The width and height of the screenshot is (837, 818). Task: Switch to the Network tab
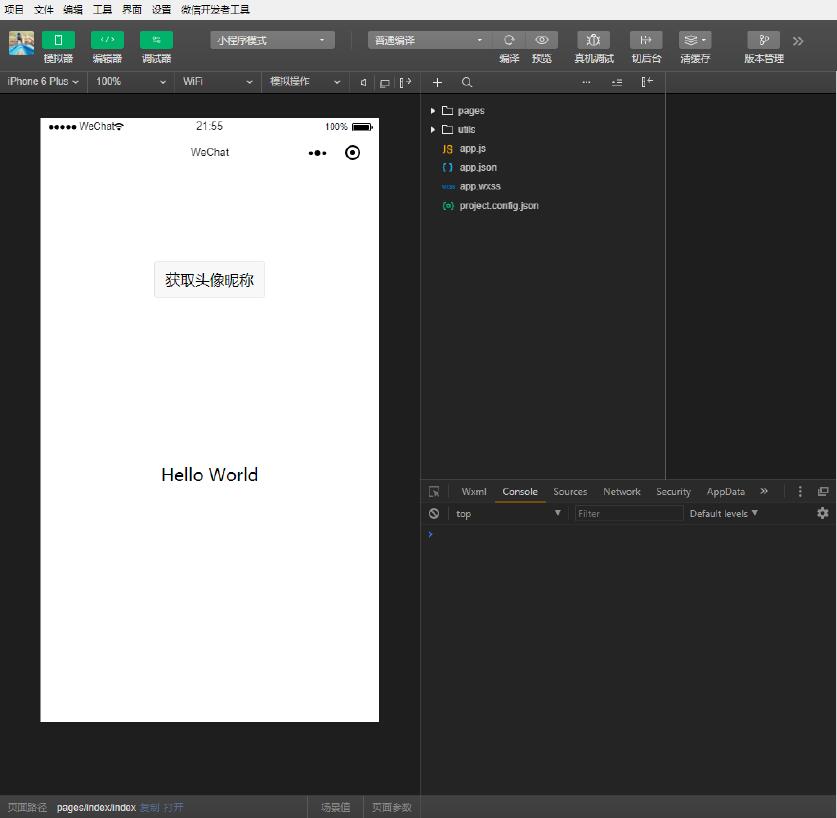[x=622, y=492]
